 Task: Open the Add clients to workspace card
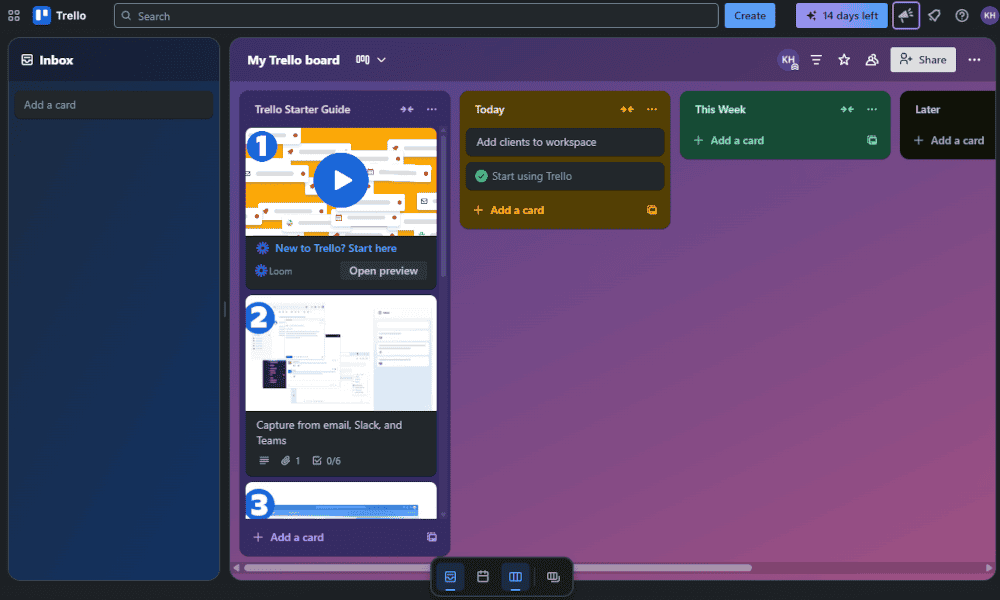[x=565, y=142]
